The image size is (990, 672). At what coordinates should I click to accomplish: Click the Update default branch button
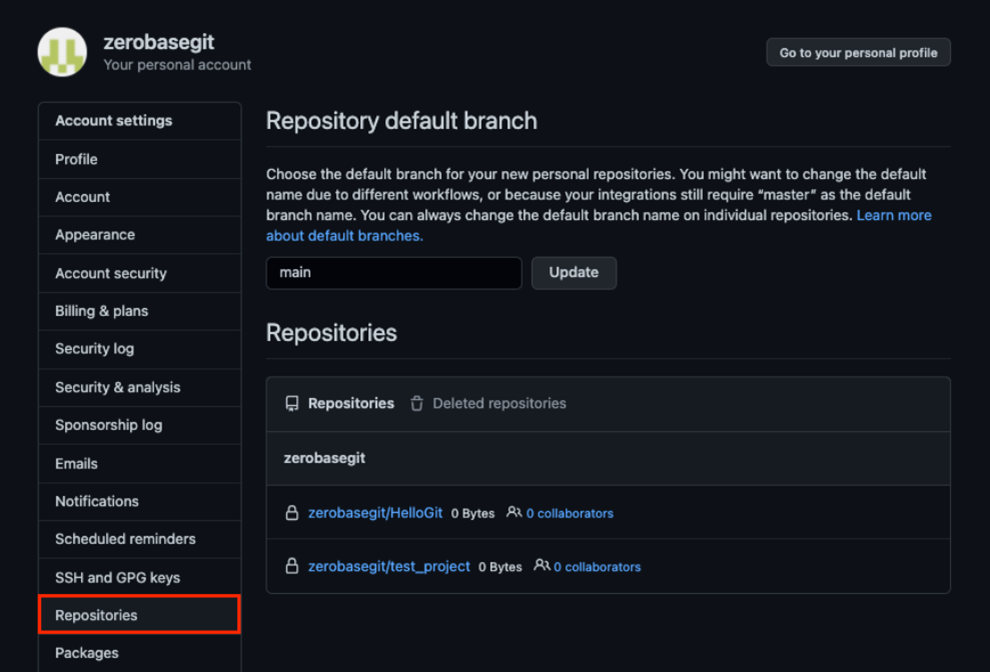[574, 273]
